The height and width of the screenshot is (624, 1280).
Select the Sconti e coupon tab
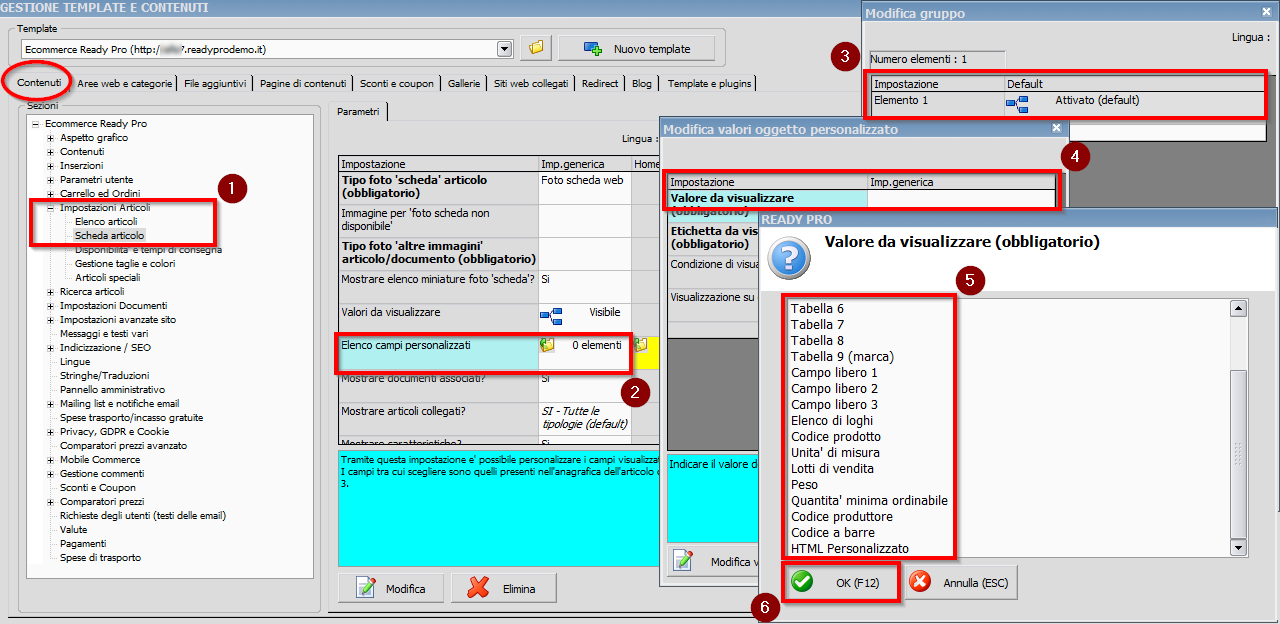click(x=397, y=84)
